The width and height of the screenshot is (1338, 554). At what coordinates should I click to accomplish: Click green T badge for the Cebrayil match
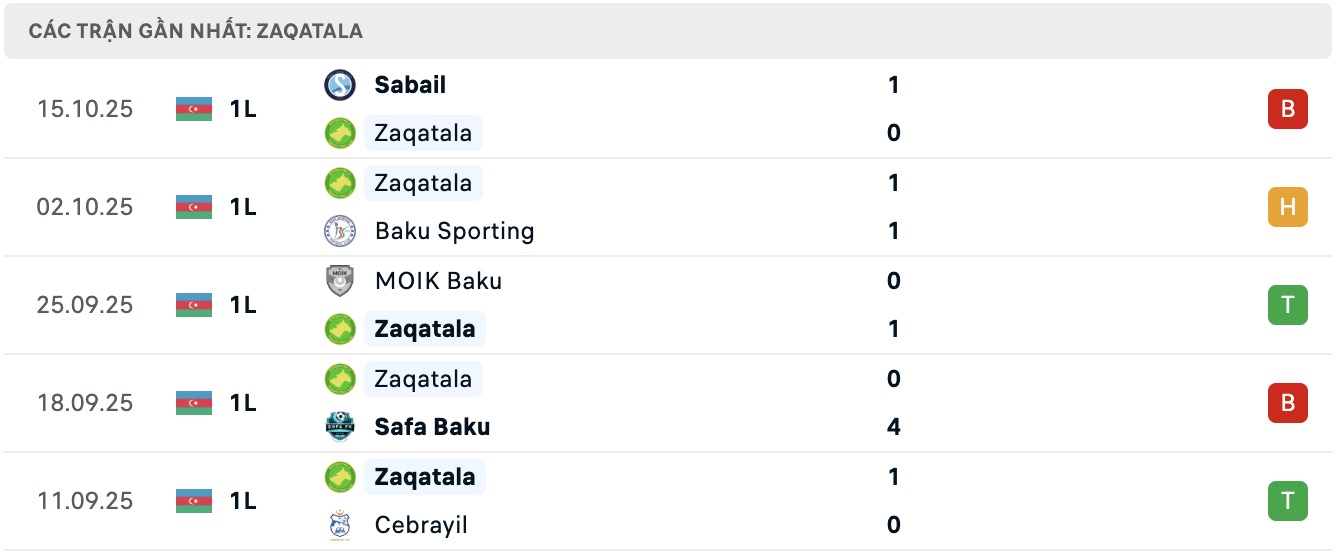pos(1287,501)
